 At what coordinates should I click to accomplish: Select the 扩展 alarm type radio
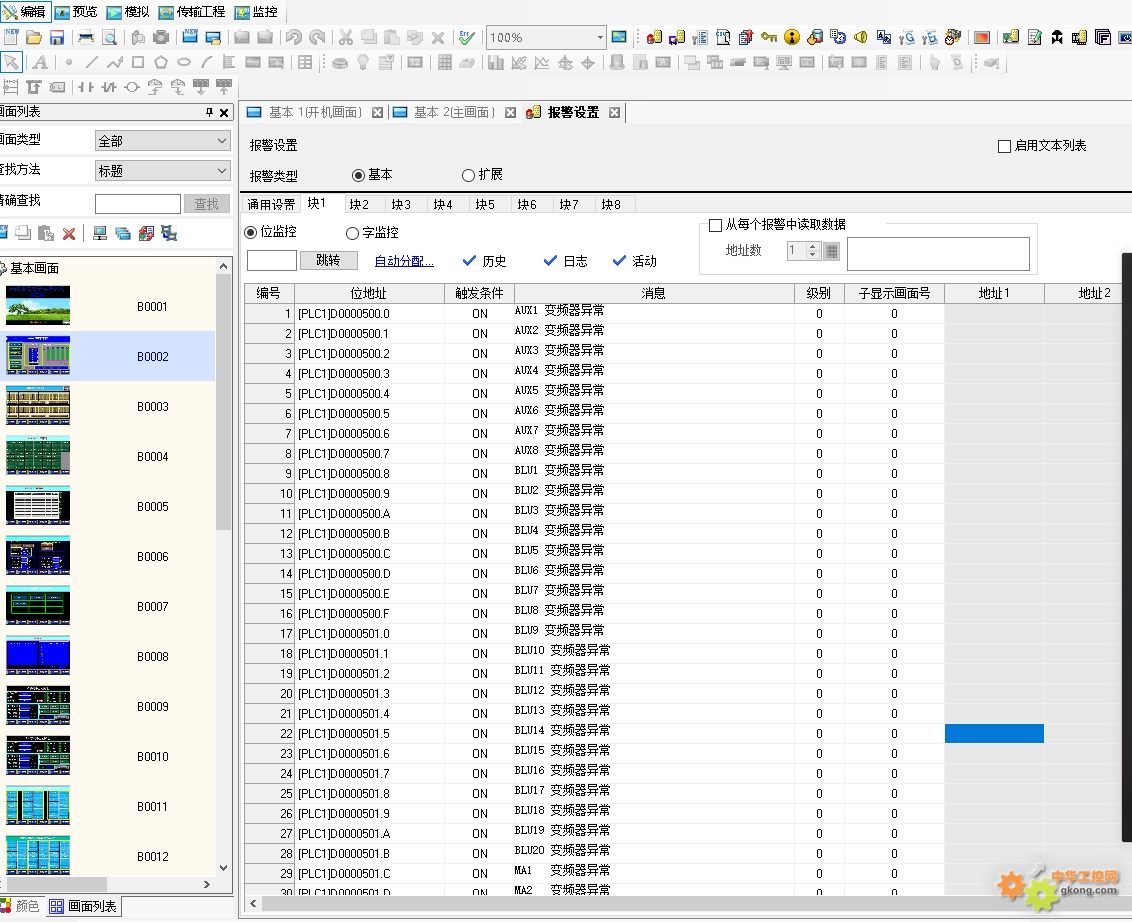[468, 175]
